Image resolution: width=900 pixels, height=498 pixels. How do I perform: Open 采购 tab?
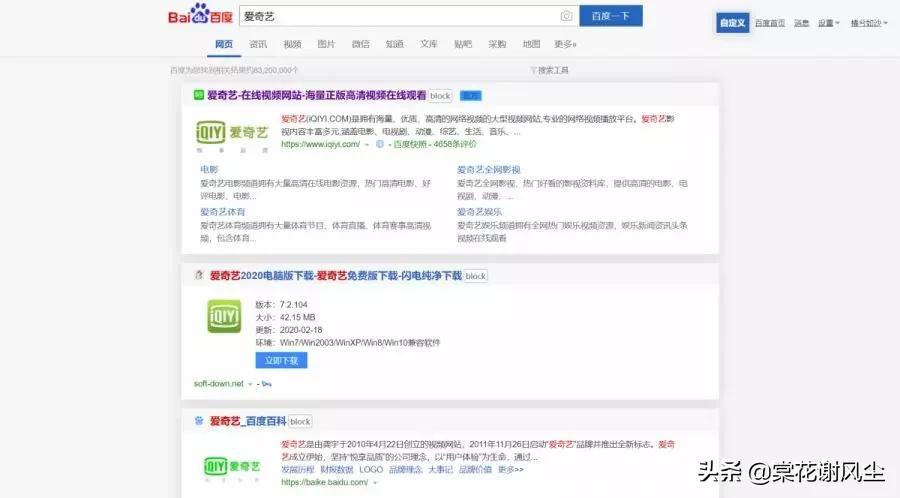(497, 44)
